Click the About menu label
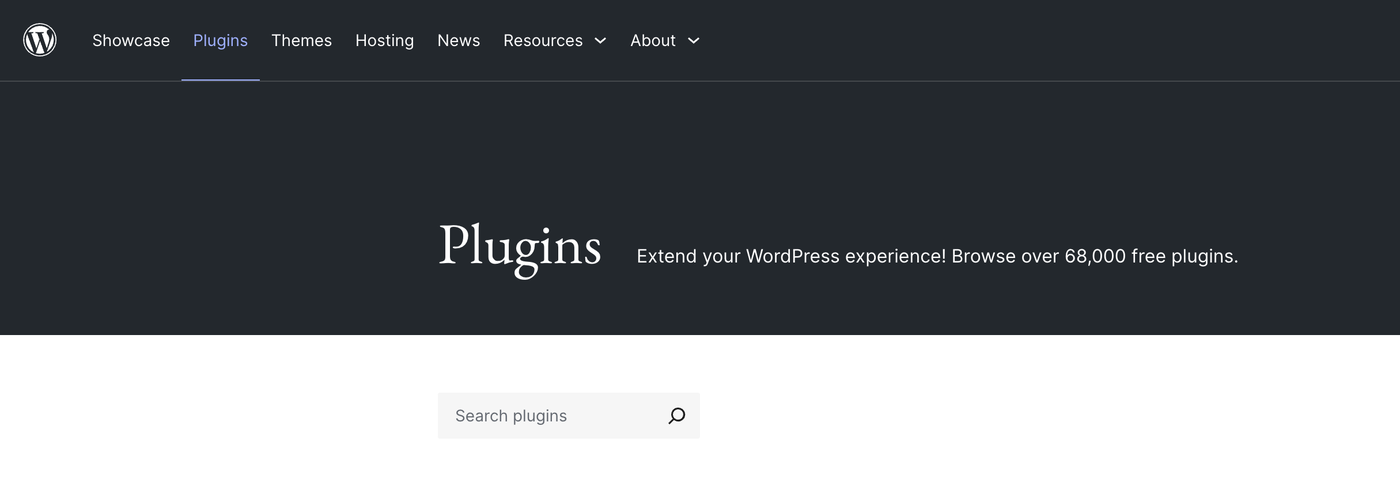Screen dimensions: 1400x483 (653, 40)
